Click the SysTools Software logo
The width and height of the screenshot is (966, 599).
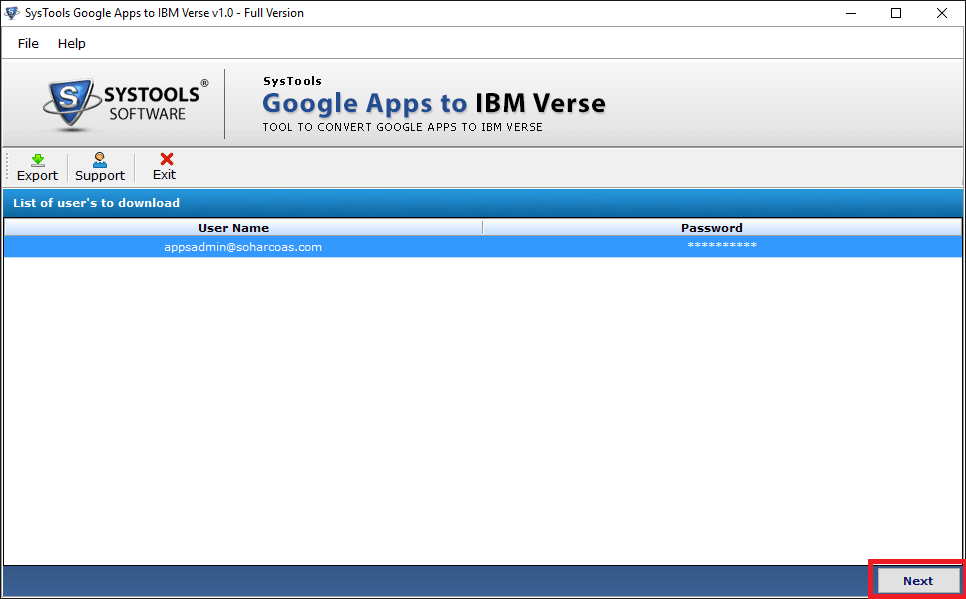pyautogui.click(x=126, y=104)
